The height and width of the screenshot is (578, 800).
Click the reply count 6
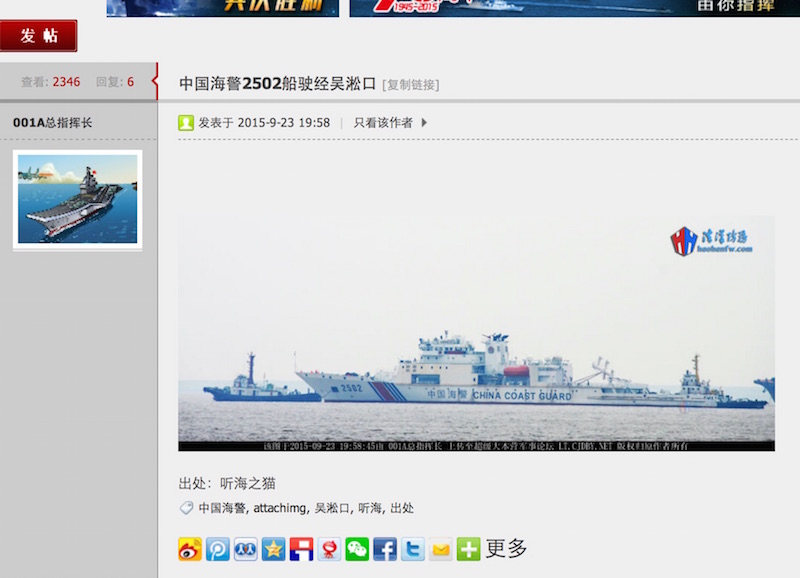pyautogui.click(x=131, y=82)
